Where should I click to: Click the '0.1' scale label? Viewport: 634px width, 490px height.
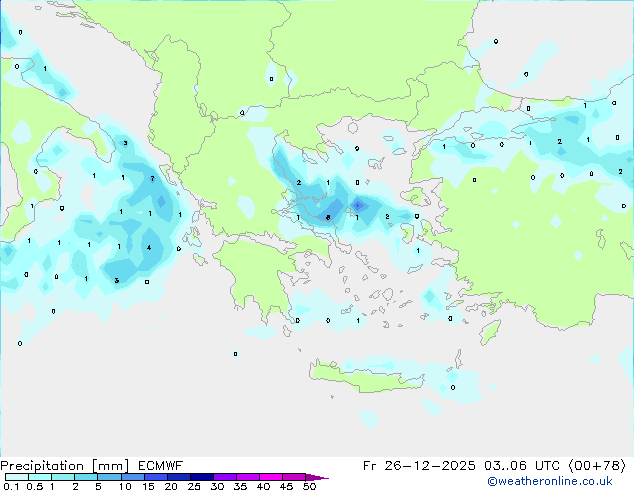click(11, 486)
